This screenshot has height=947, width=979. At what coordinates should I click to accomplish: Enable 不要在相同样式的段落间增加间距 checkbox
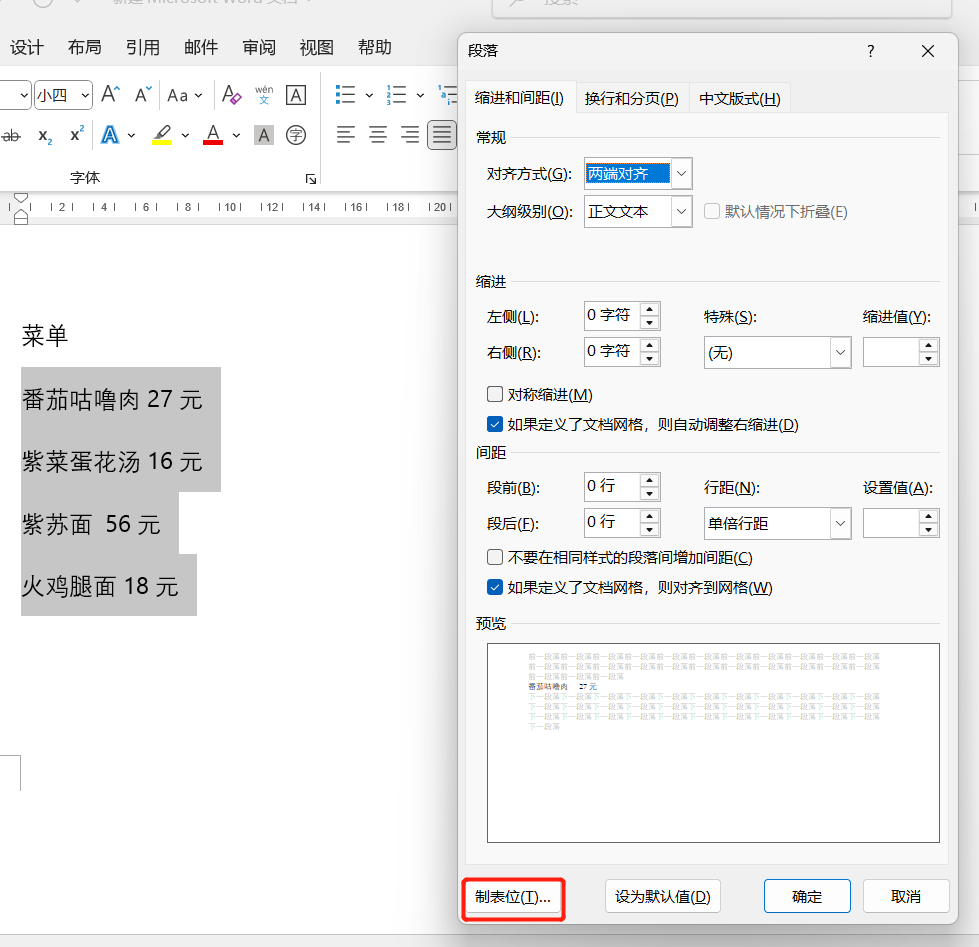point(494,557)
